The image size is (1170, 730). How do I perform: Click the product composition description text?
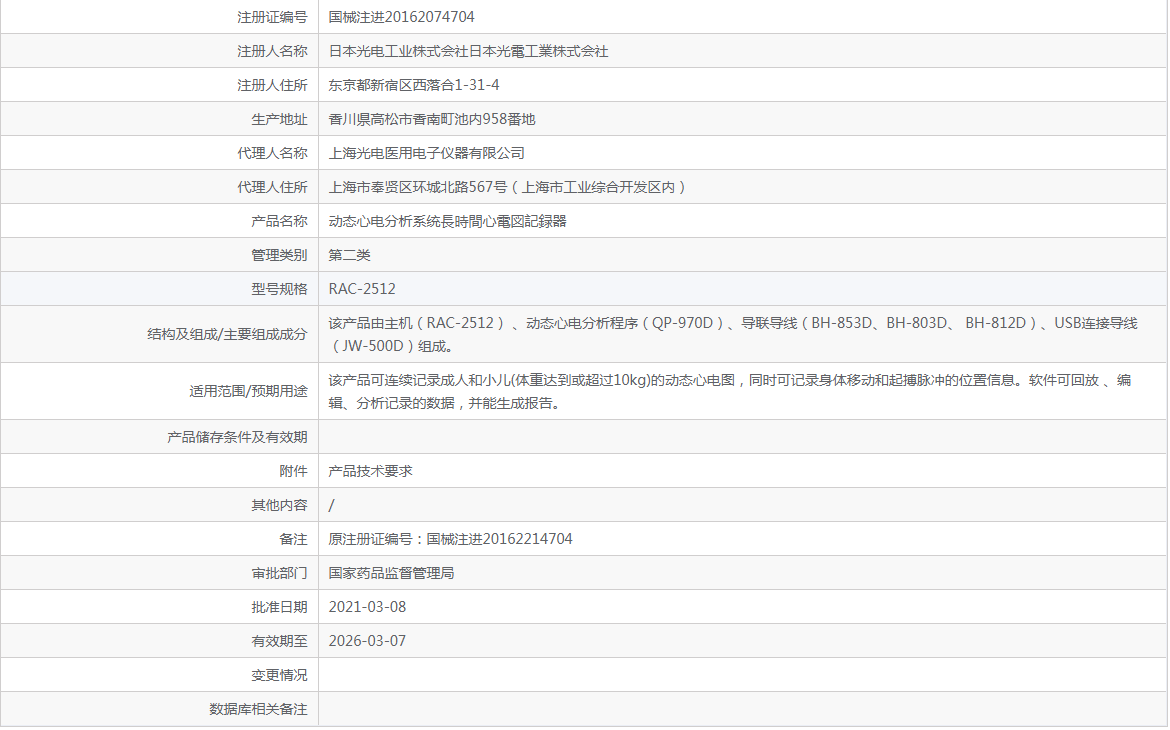click(x=733, y=334)
